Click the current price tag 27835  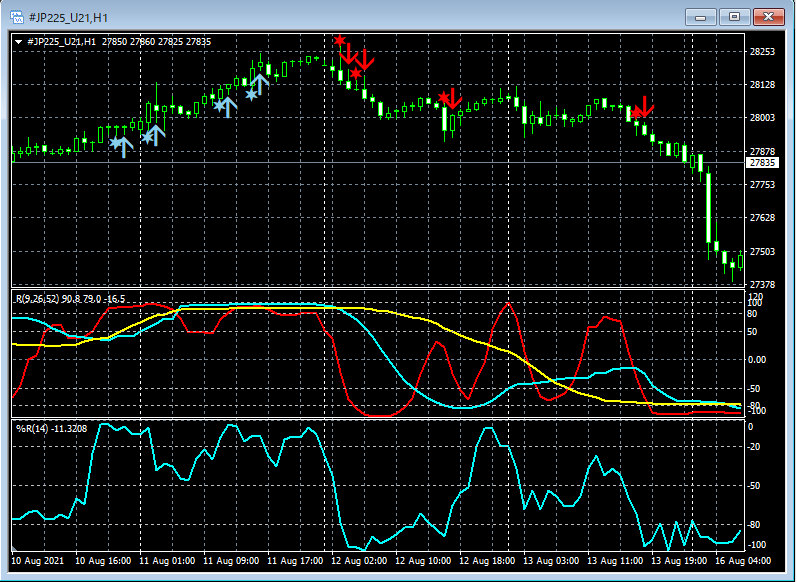pos(763,162)
